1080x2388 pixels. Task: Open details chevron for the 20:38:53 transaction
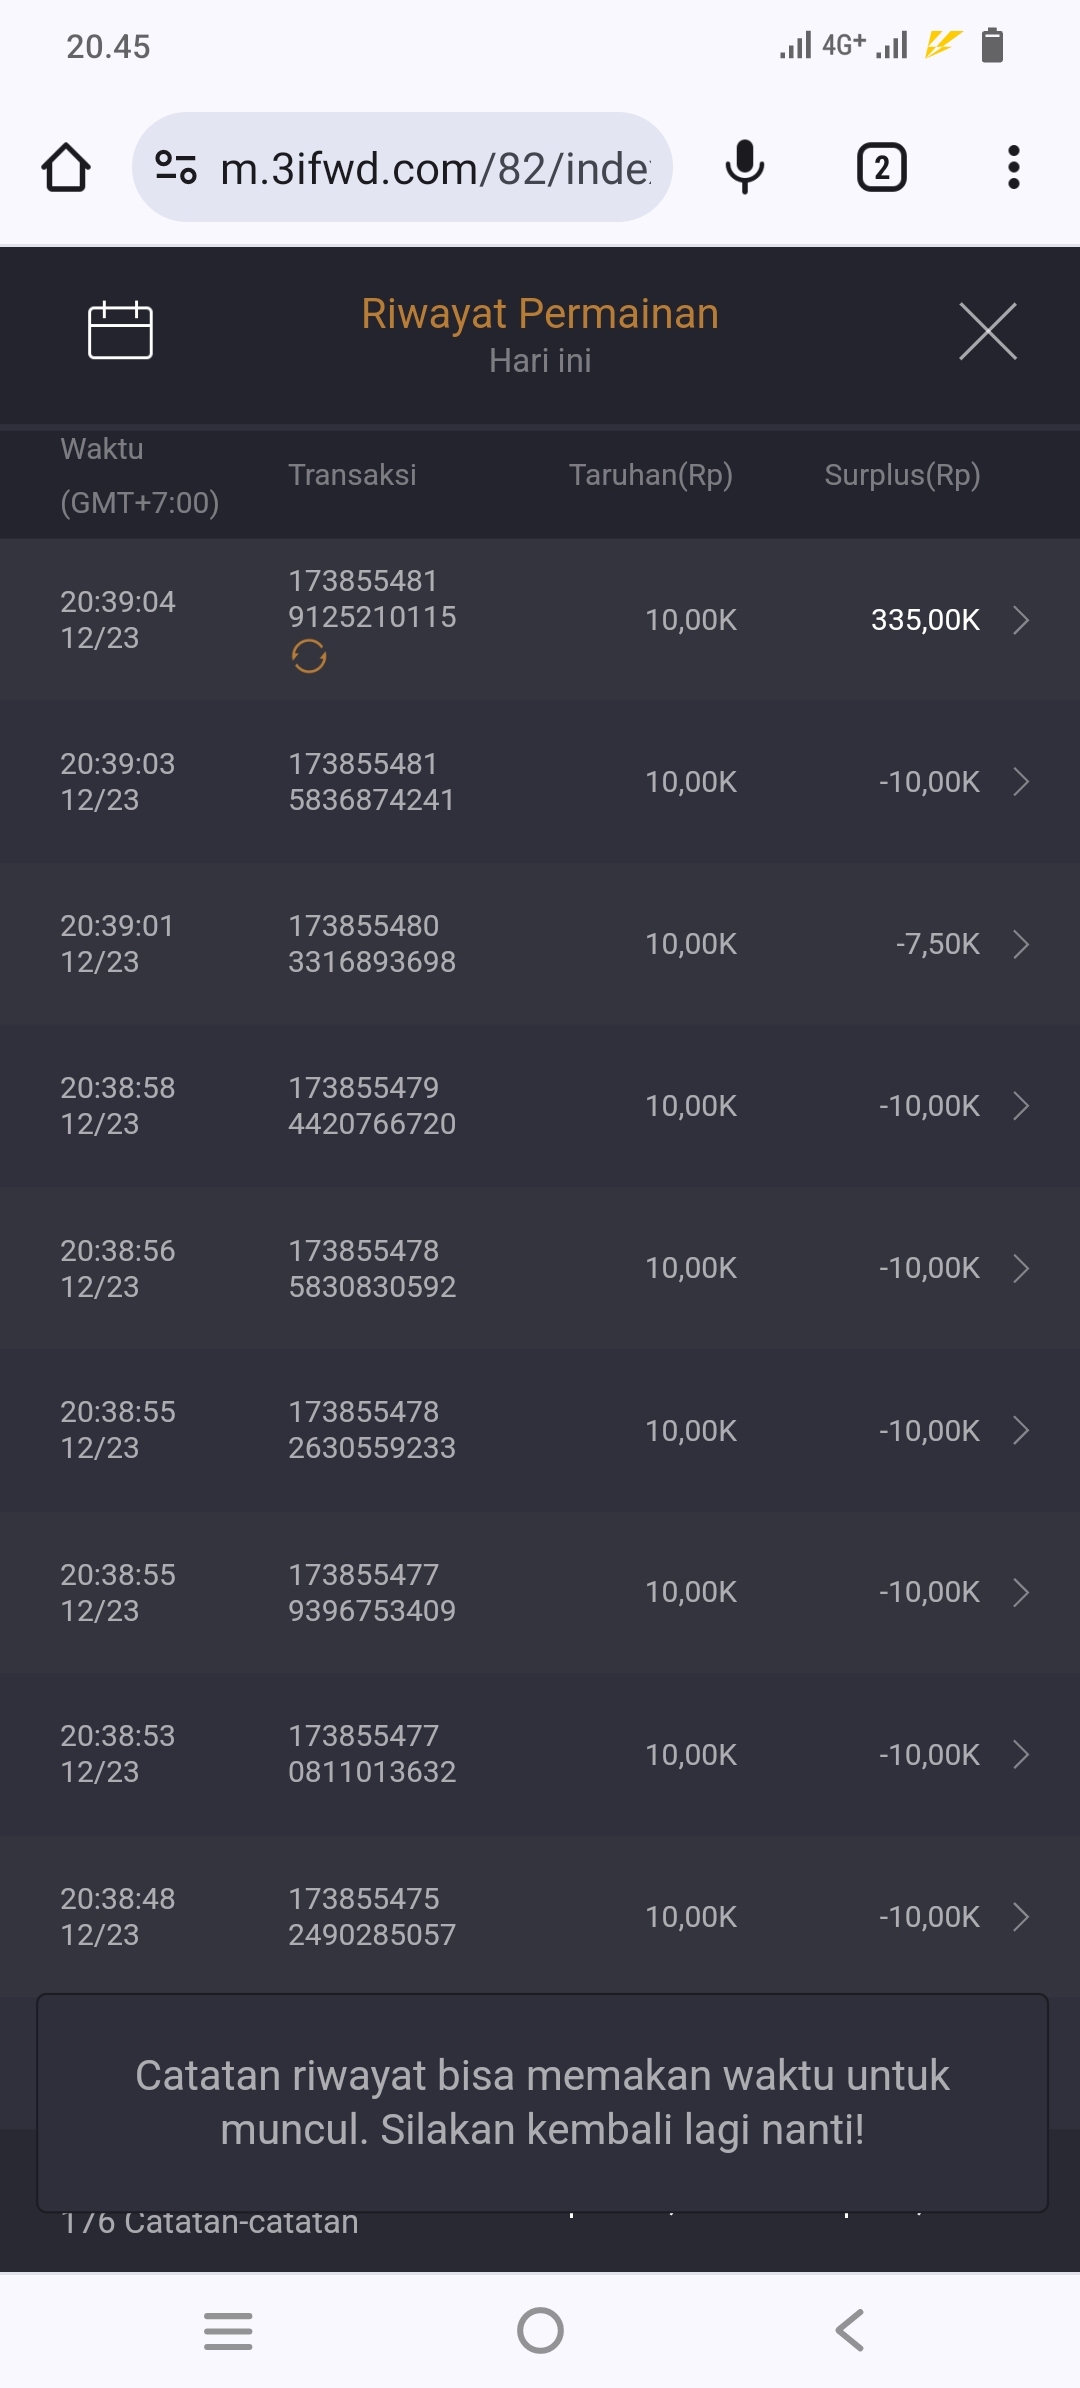tap(1020, 1754)
